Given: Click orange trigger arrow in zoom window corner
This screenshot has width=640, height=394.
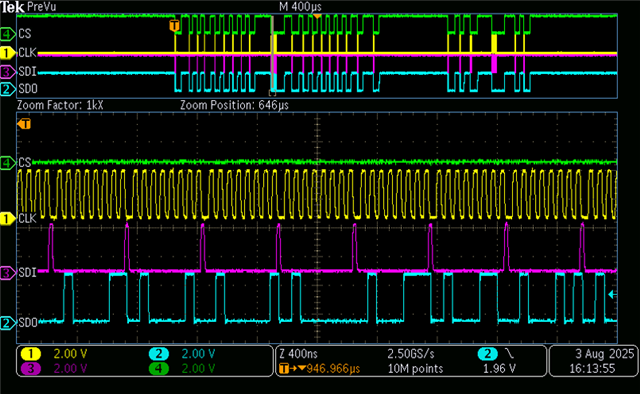Looking at the screenshot, I should tap(24, 124).
